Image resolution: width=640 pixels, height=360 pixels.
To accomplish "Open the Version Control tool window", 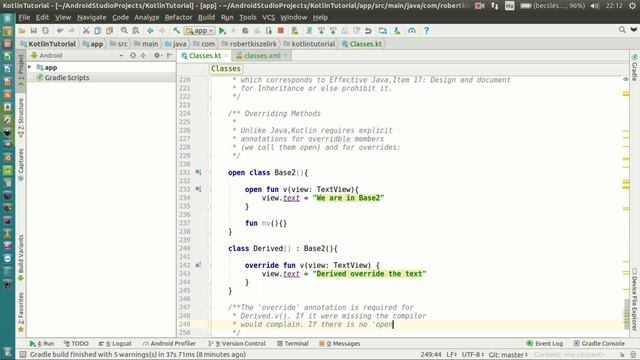I will coord(237,344).
